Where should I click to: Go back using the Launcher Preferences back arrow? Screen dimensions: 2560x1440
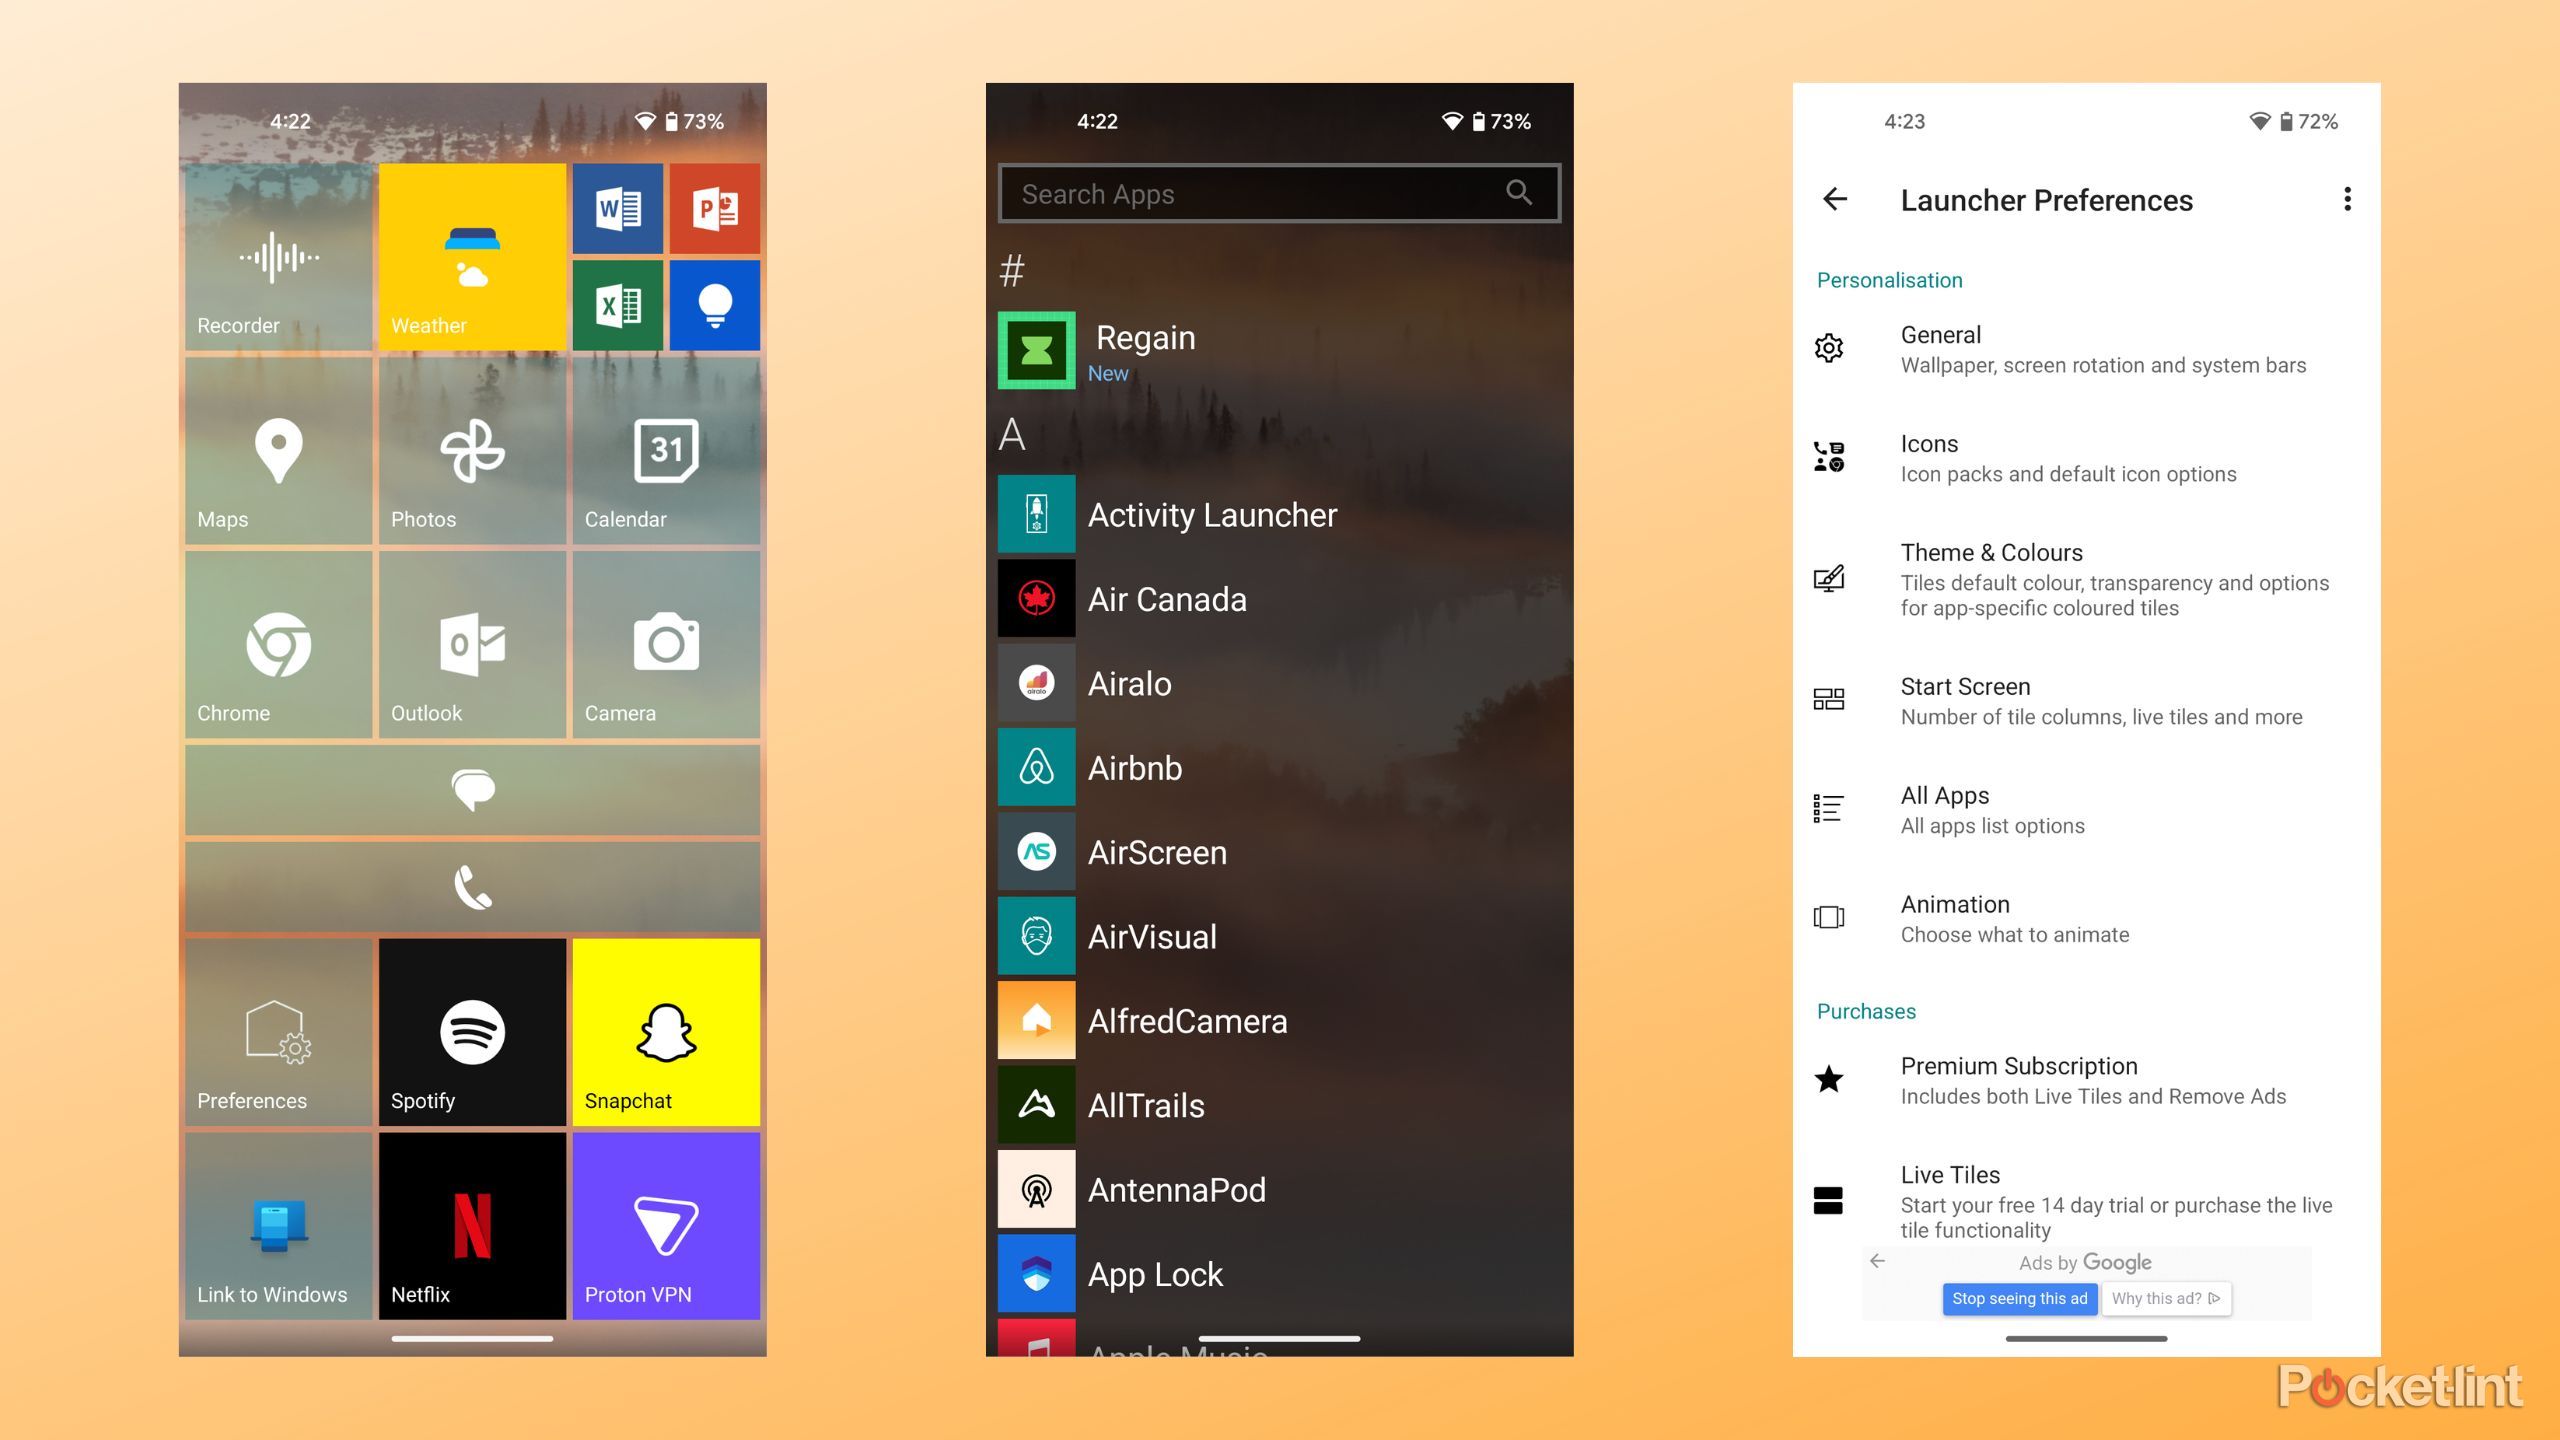[1836, 200]
